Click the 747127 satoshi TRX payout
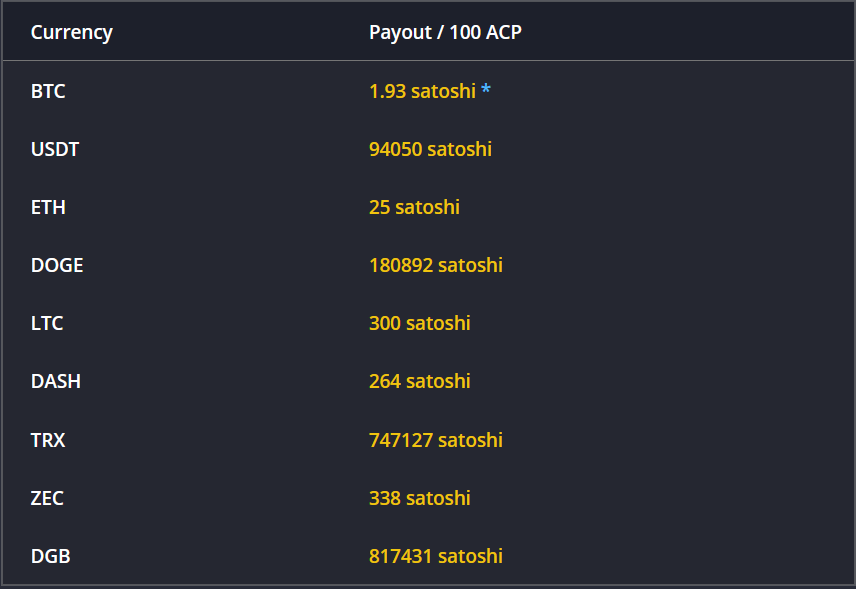 [436, 440]
